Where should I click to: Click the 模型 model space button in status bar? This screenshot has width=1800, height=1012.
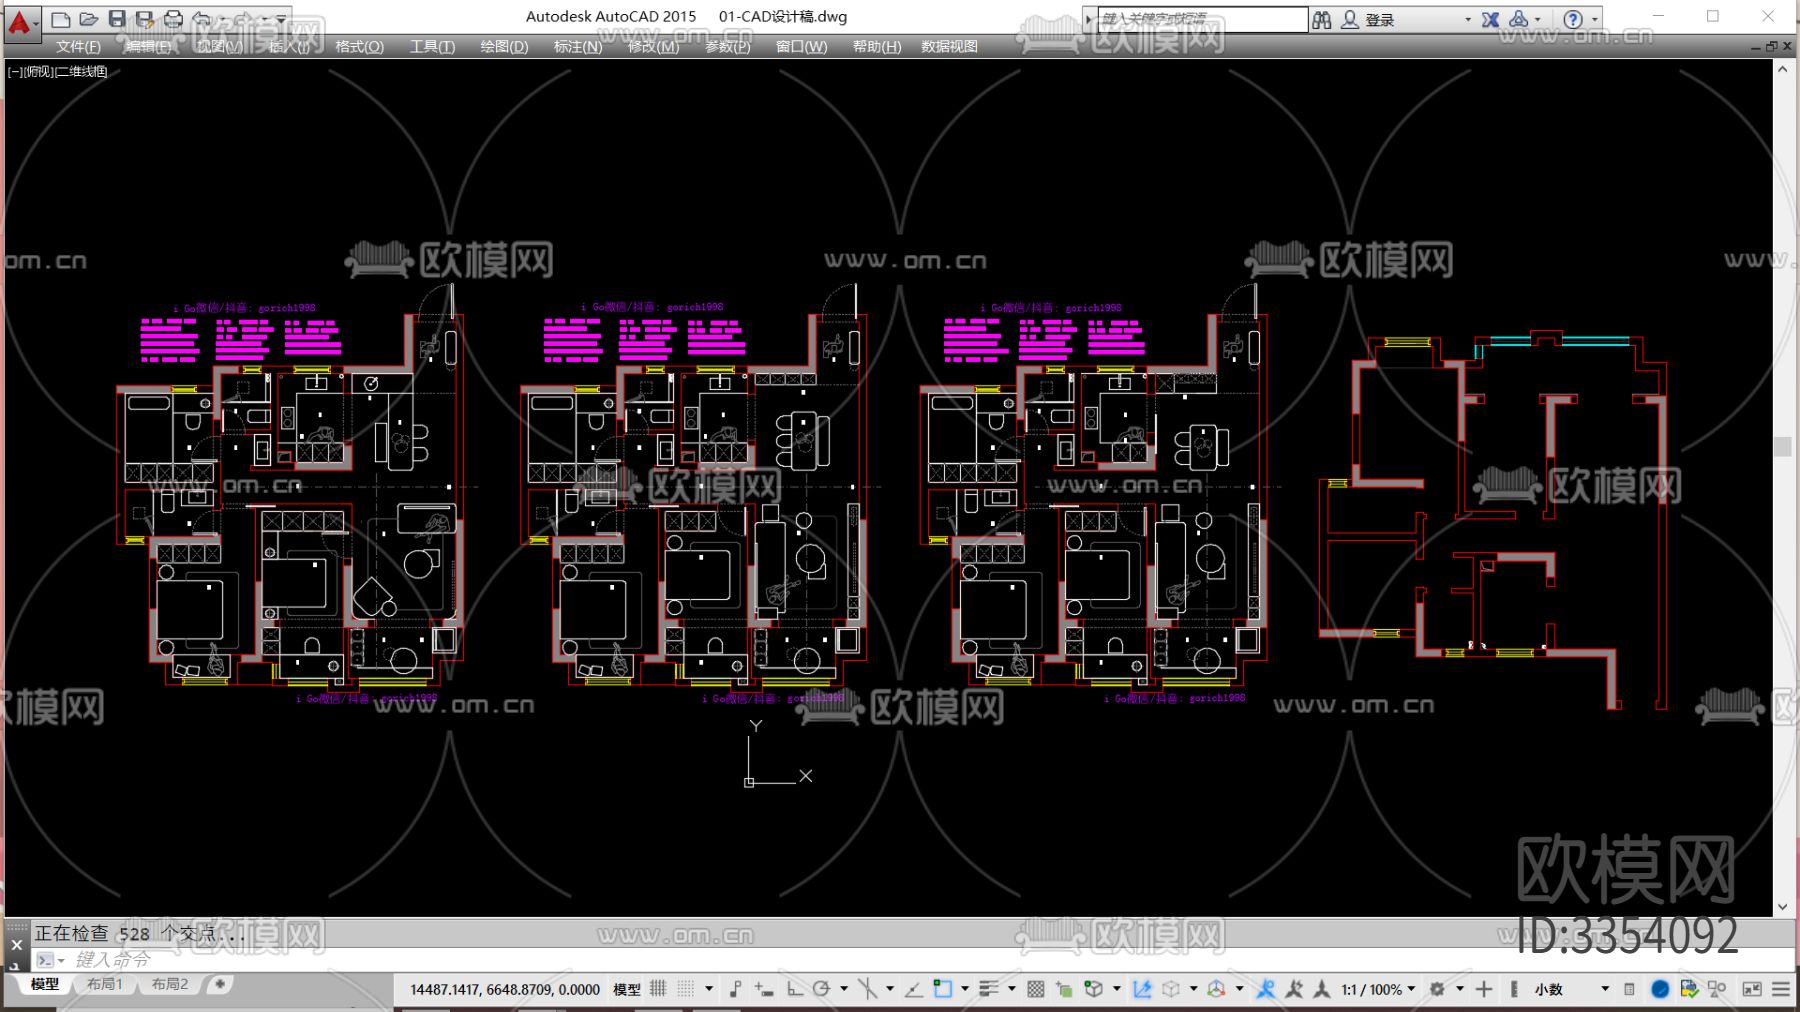pyautogui.click(x=627, y=989)
